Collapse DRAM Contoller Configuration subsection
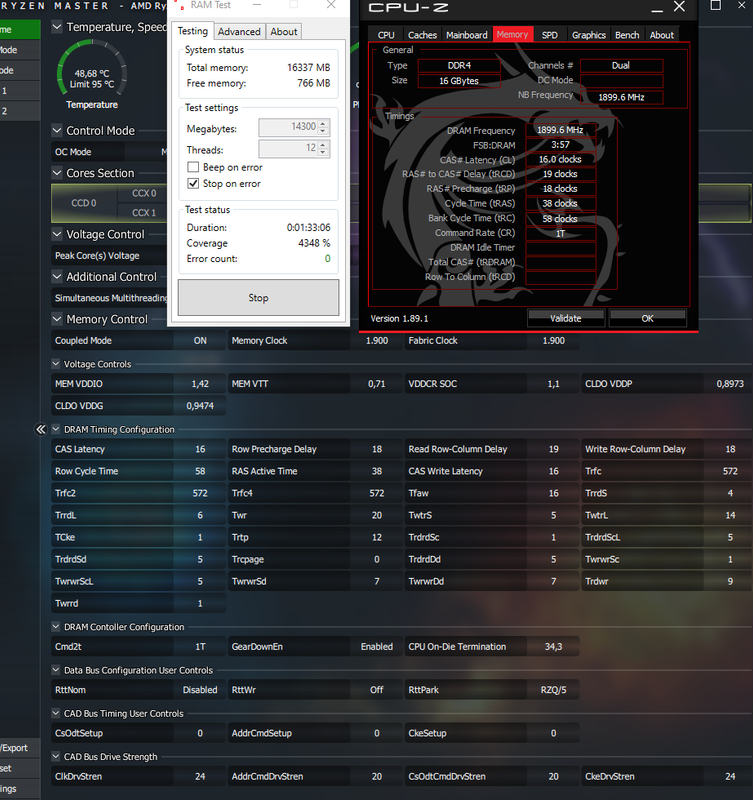753x800 pixels. click(x=56, y=627)
